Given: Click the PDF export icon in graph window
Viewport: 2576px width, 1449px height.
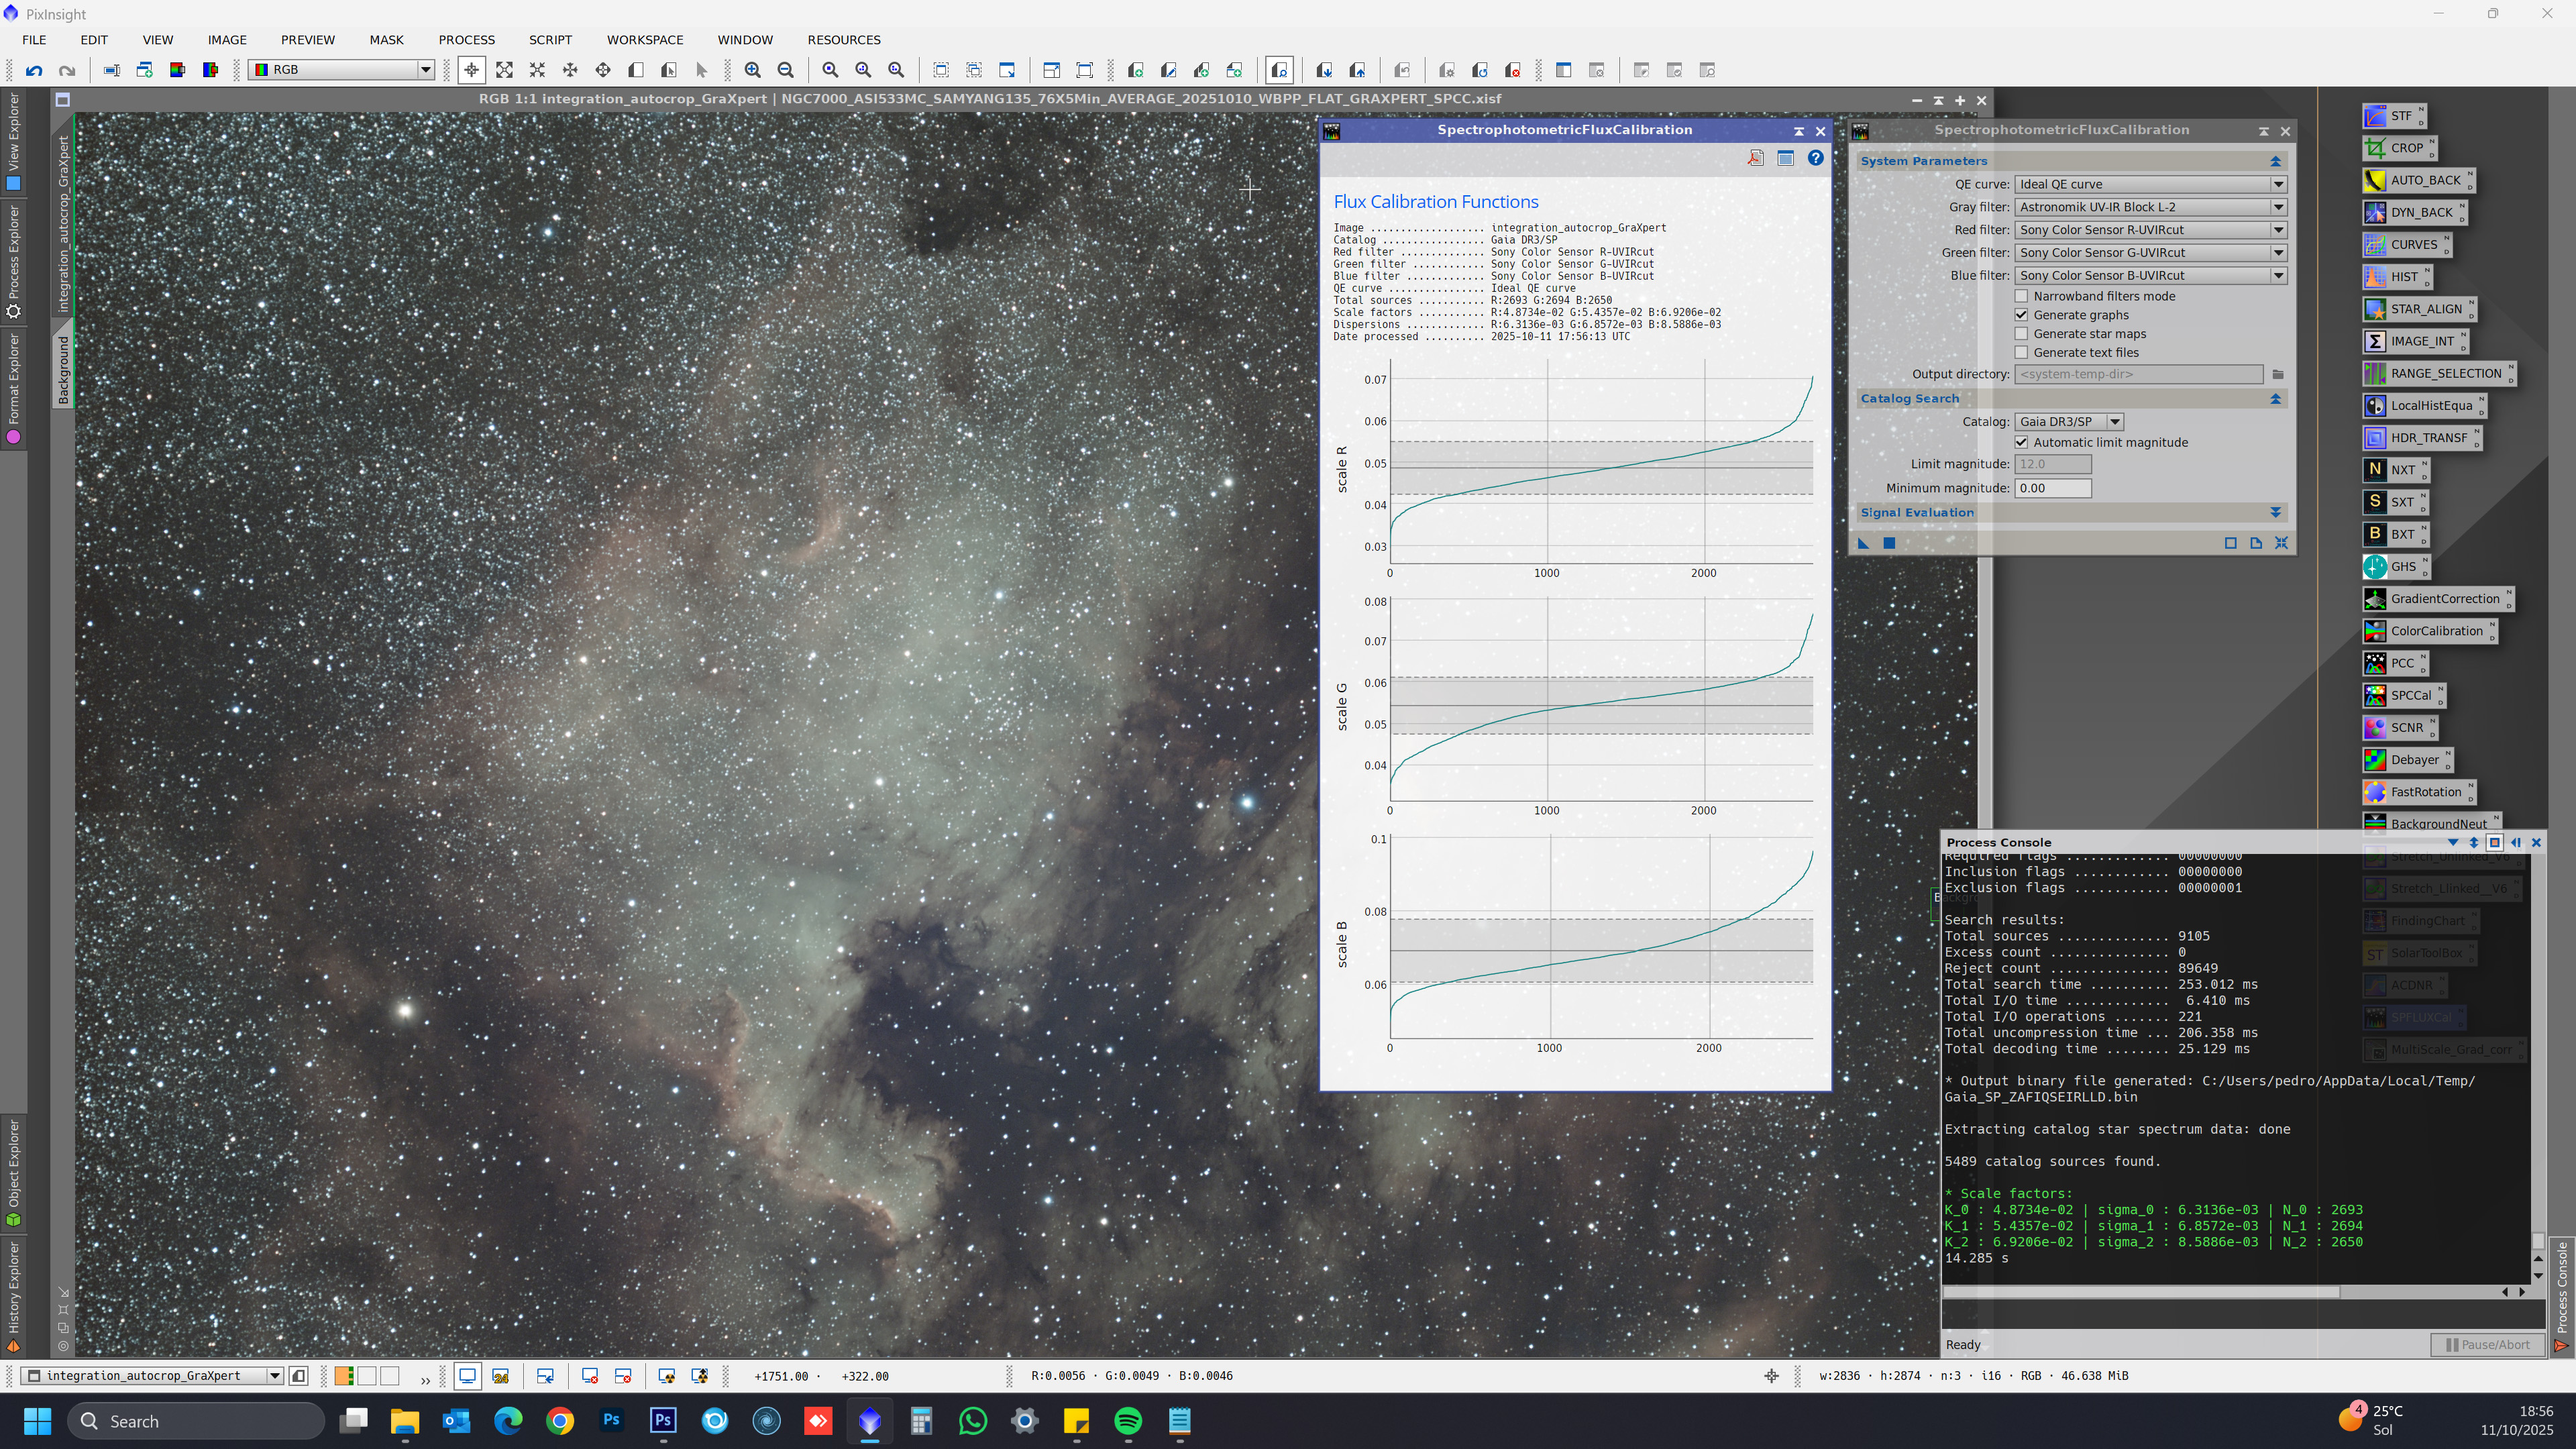Looking at the screenshot, I should [1755, 158].
